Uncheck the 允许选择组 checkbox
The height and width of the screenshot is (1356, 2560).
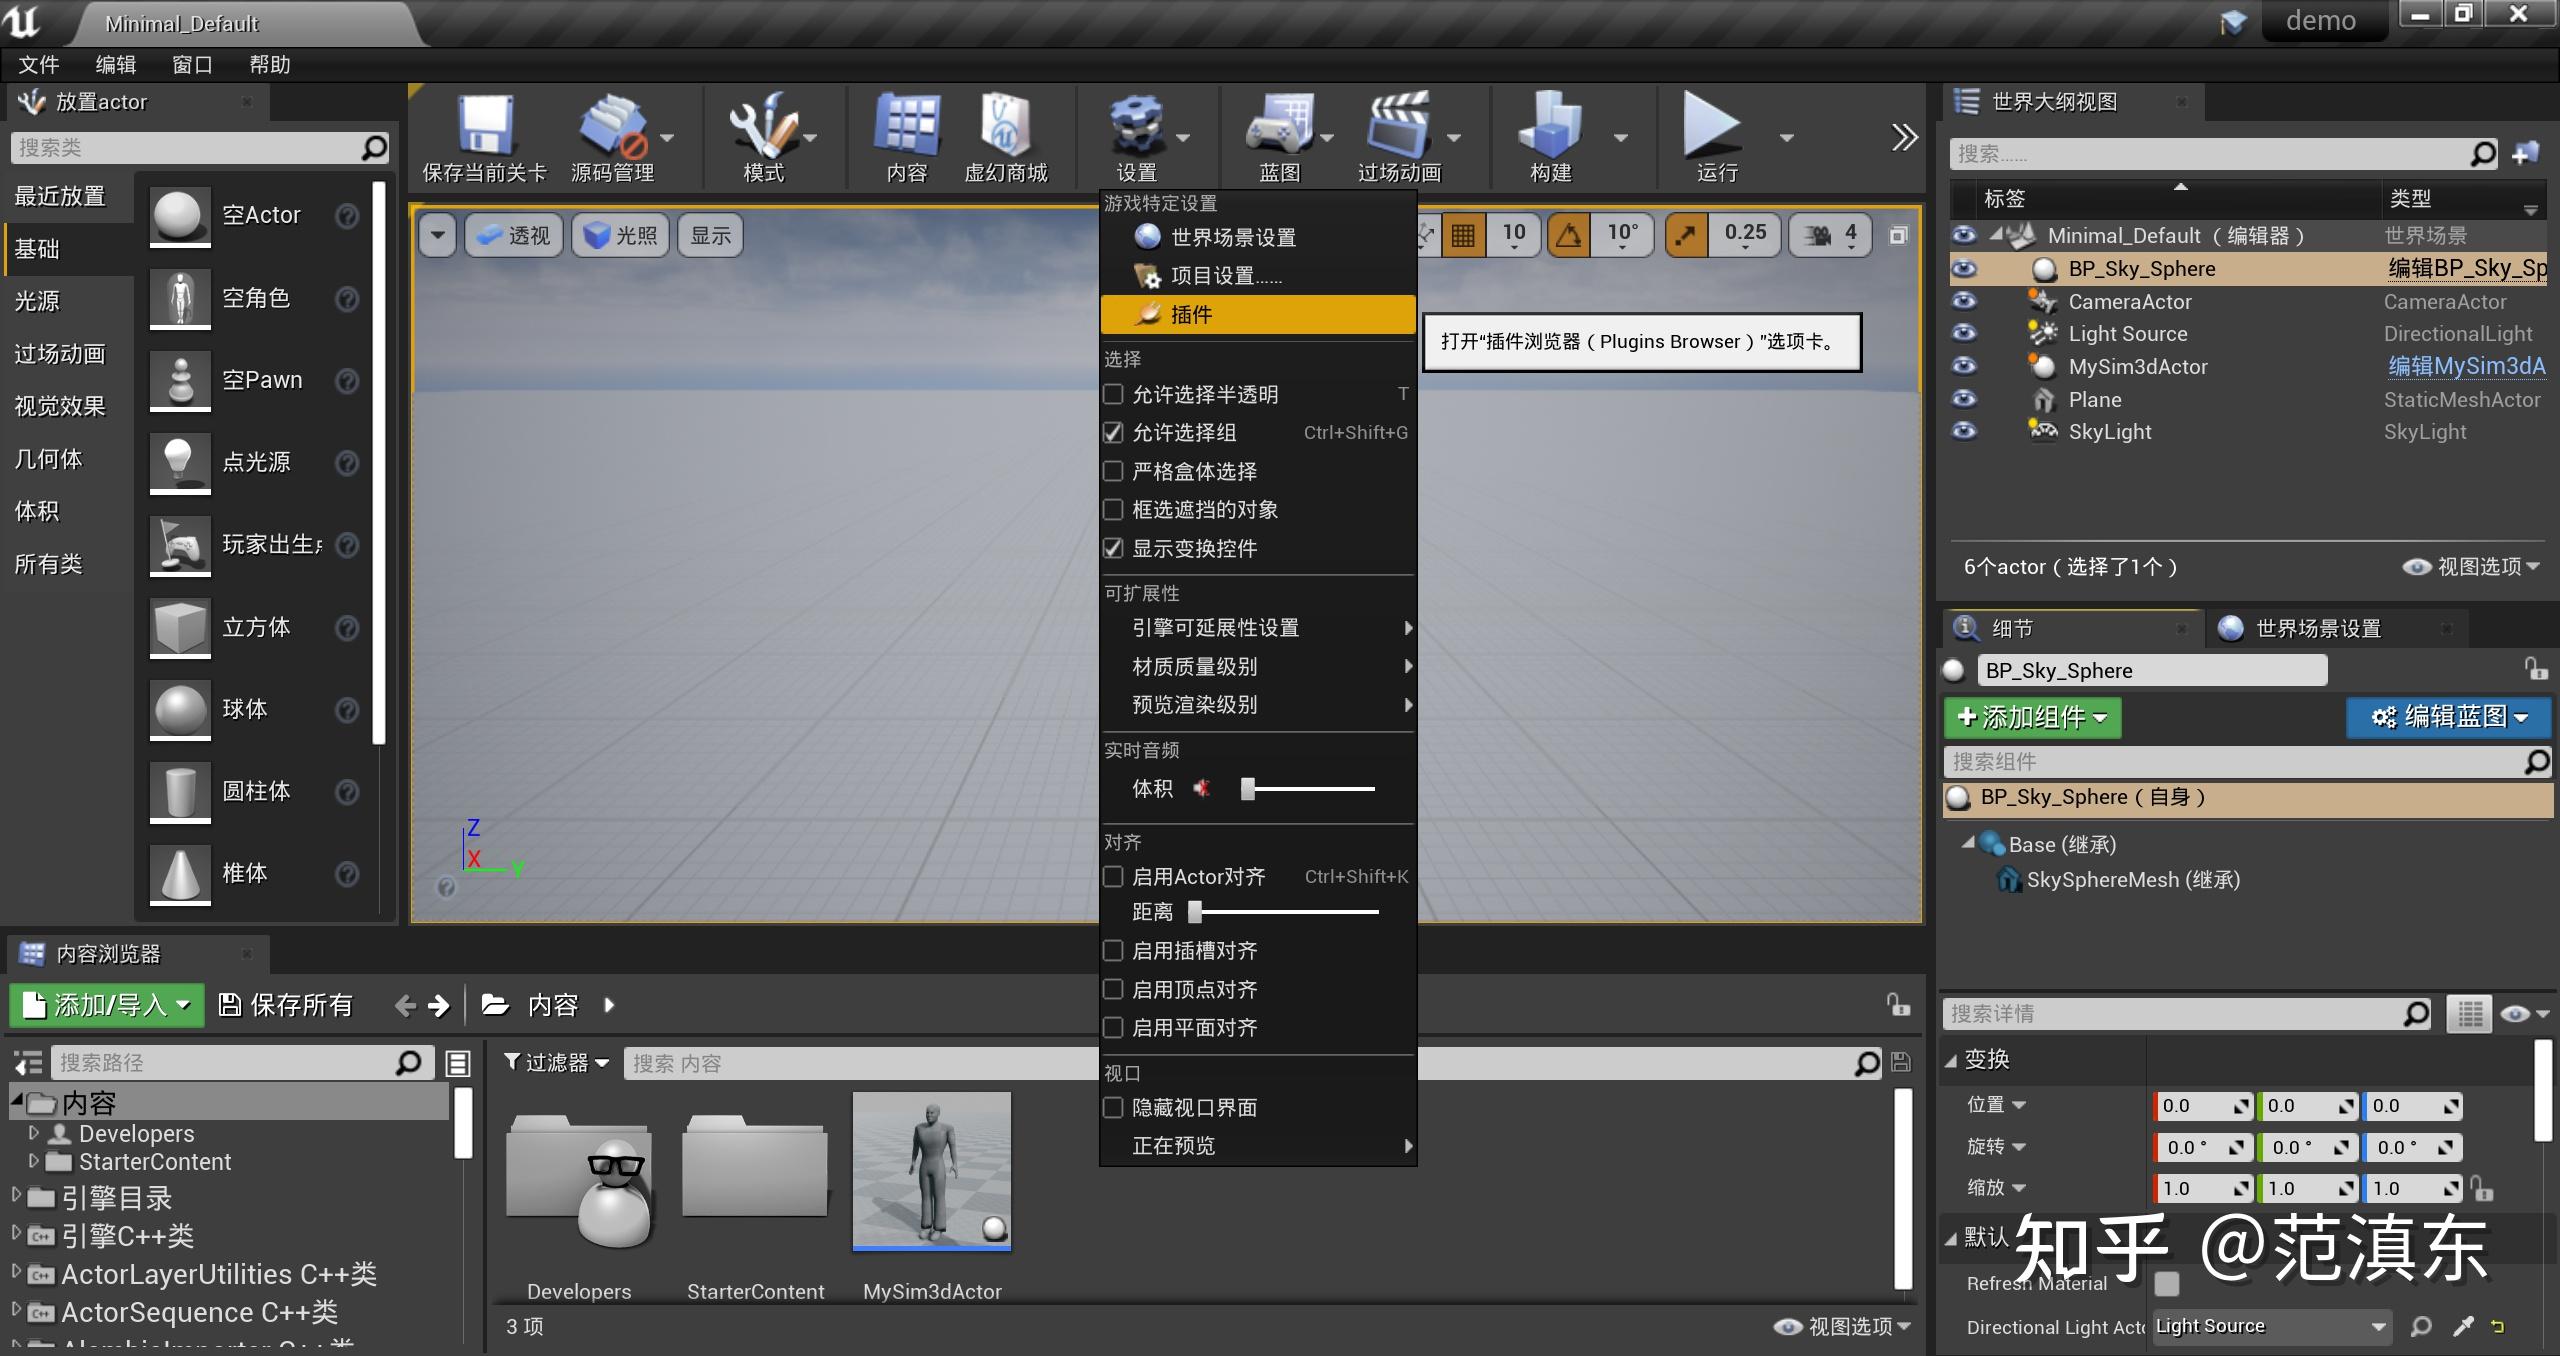click(x=1114, y=432)
